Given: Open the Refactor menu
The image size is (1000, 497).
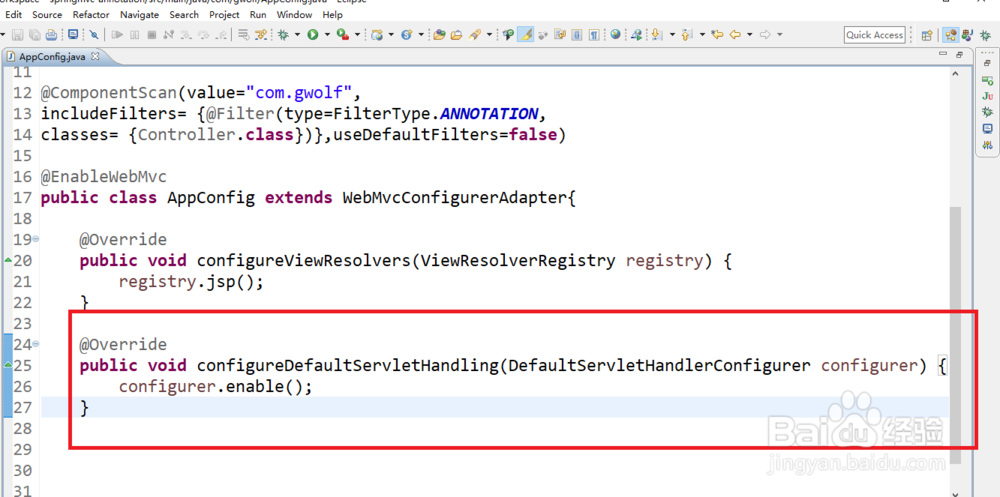Looking at the screenshot, I should point(91,14).
